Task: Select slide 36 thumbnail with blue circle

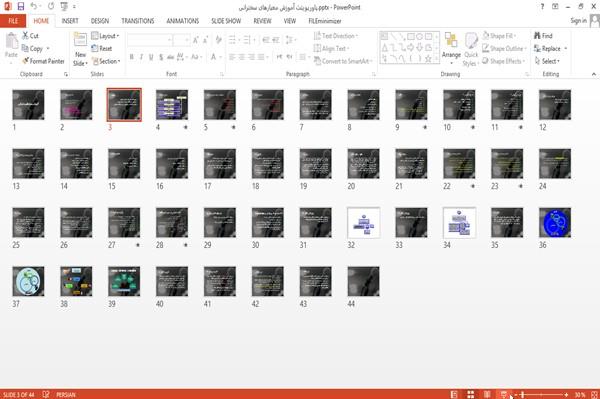Action: 555,223
